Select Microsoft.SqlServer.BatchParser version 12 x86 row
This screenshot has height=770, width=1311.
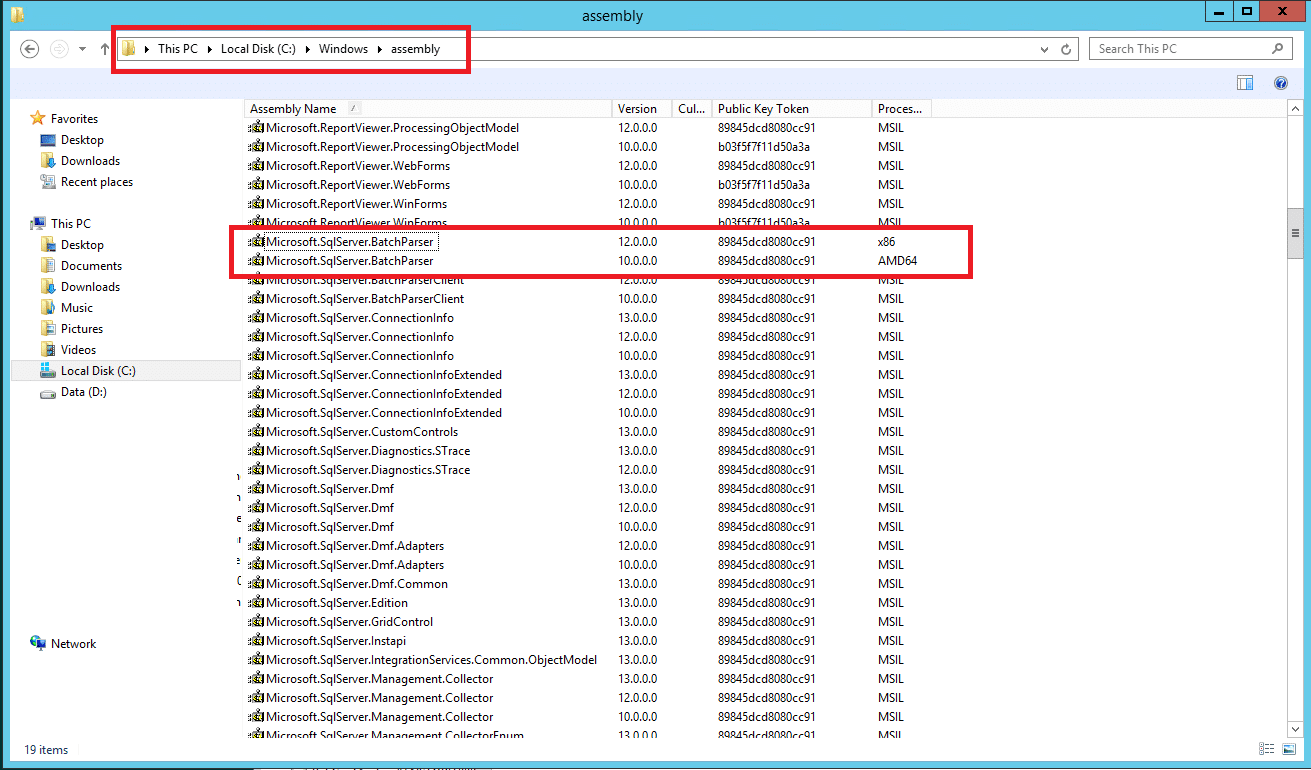click(x=590, y=242)
